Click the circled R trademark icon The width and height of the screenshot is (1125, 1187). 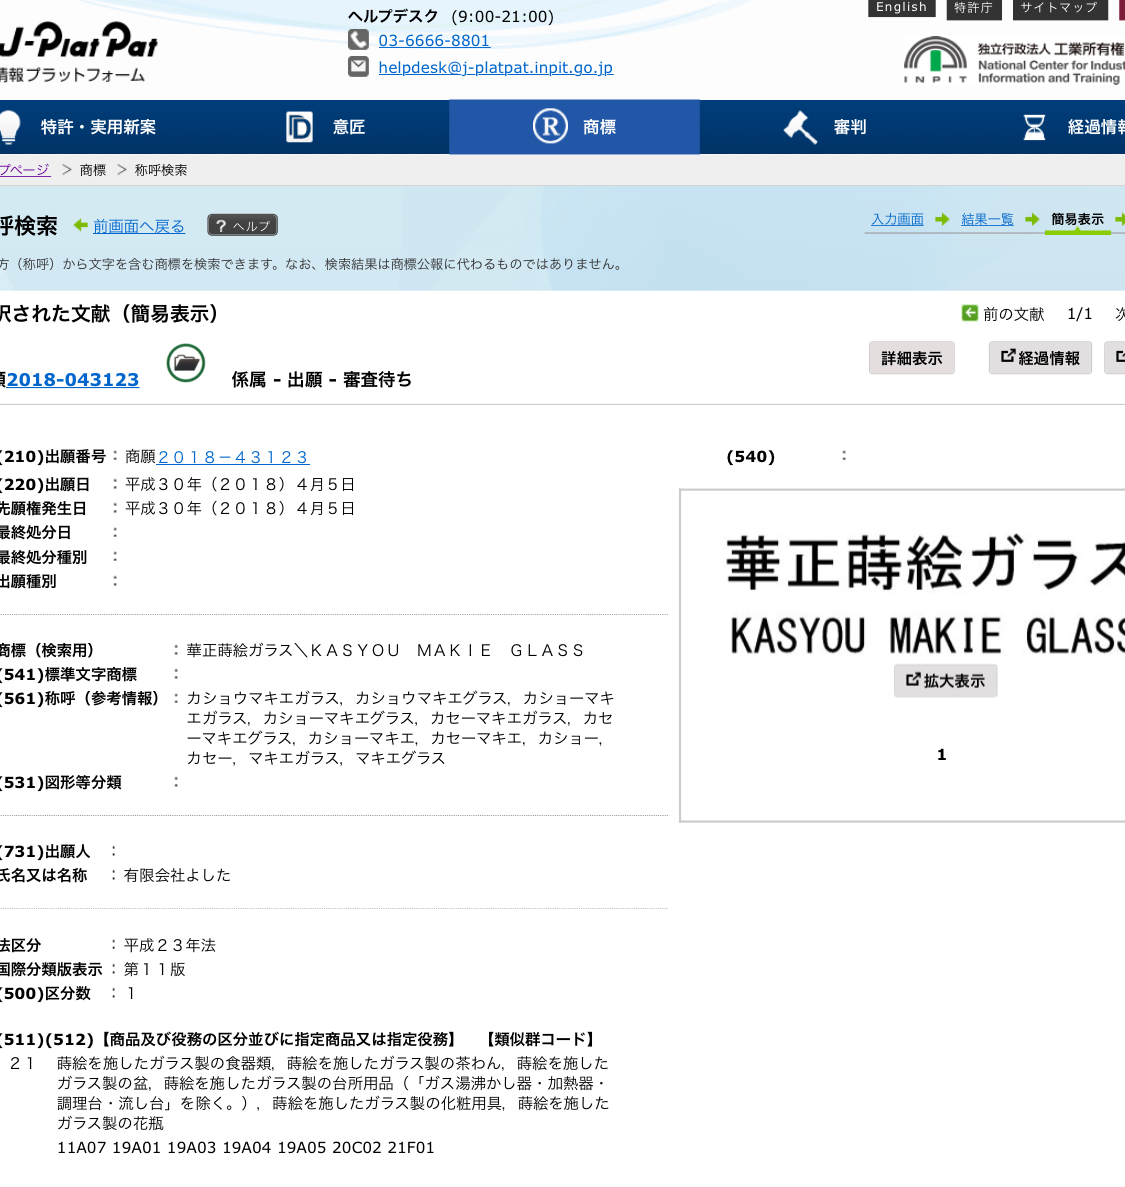pyautogui.click(x=550, y=126)
